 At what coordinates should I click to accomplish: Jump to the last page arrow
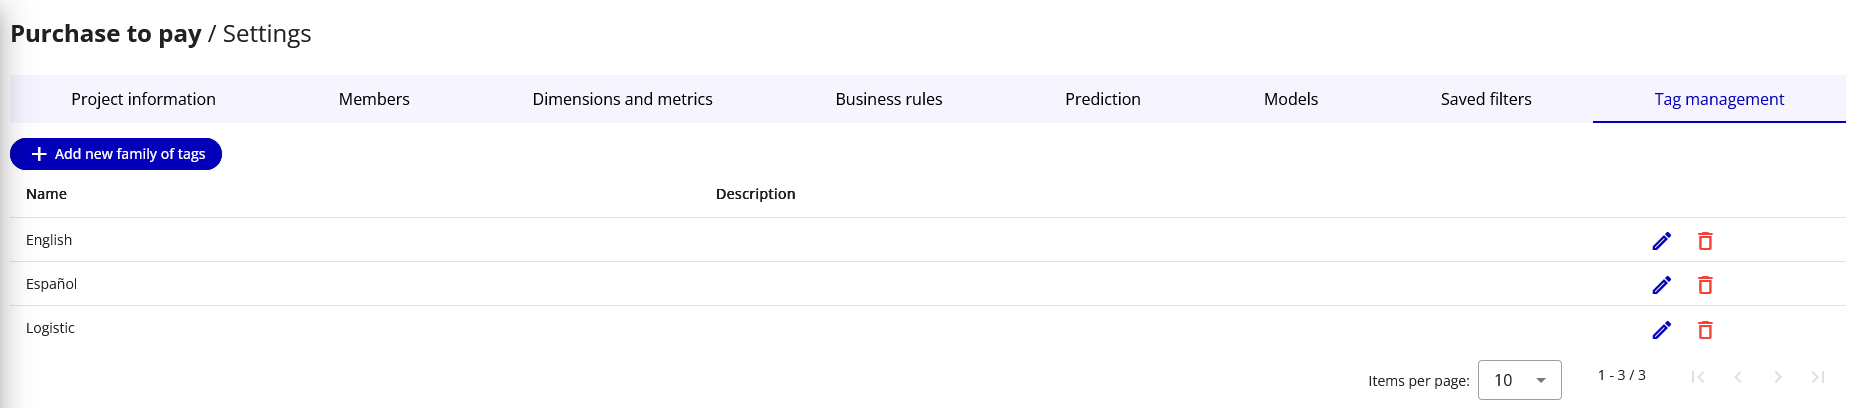(1818, 377)
